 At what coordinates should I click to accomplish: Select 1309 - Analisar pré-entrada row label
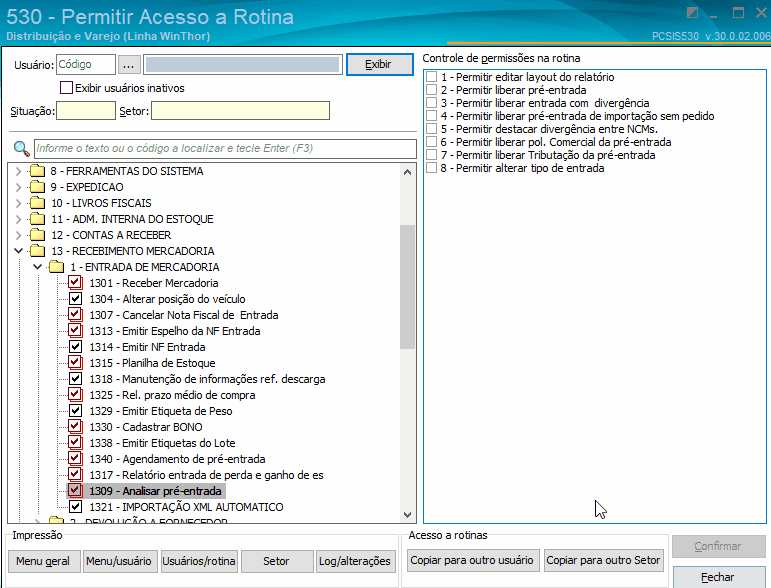pos(155,491)
